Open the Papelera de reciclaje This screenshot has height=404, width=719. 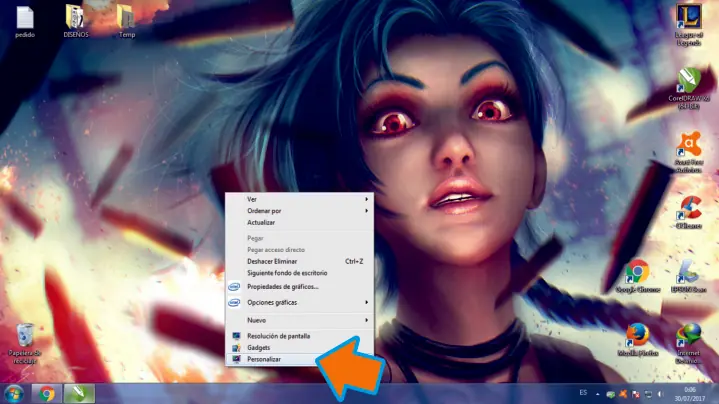click(x=25, y=343)
